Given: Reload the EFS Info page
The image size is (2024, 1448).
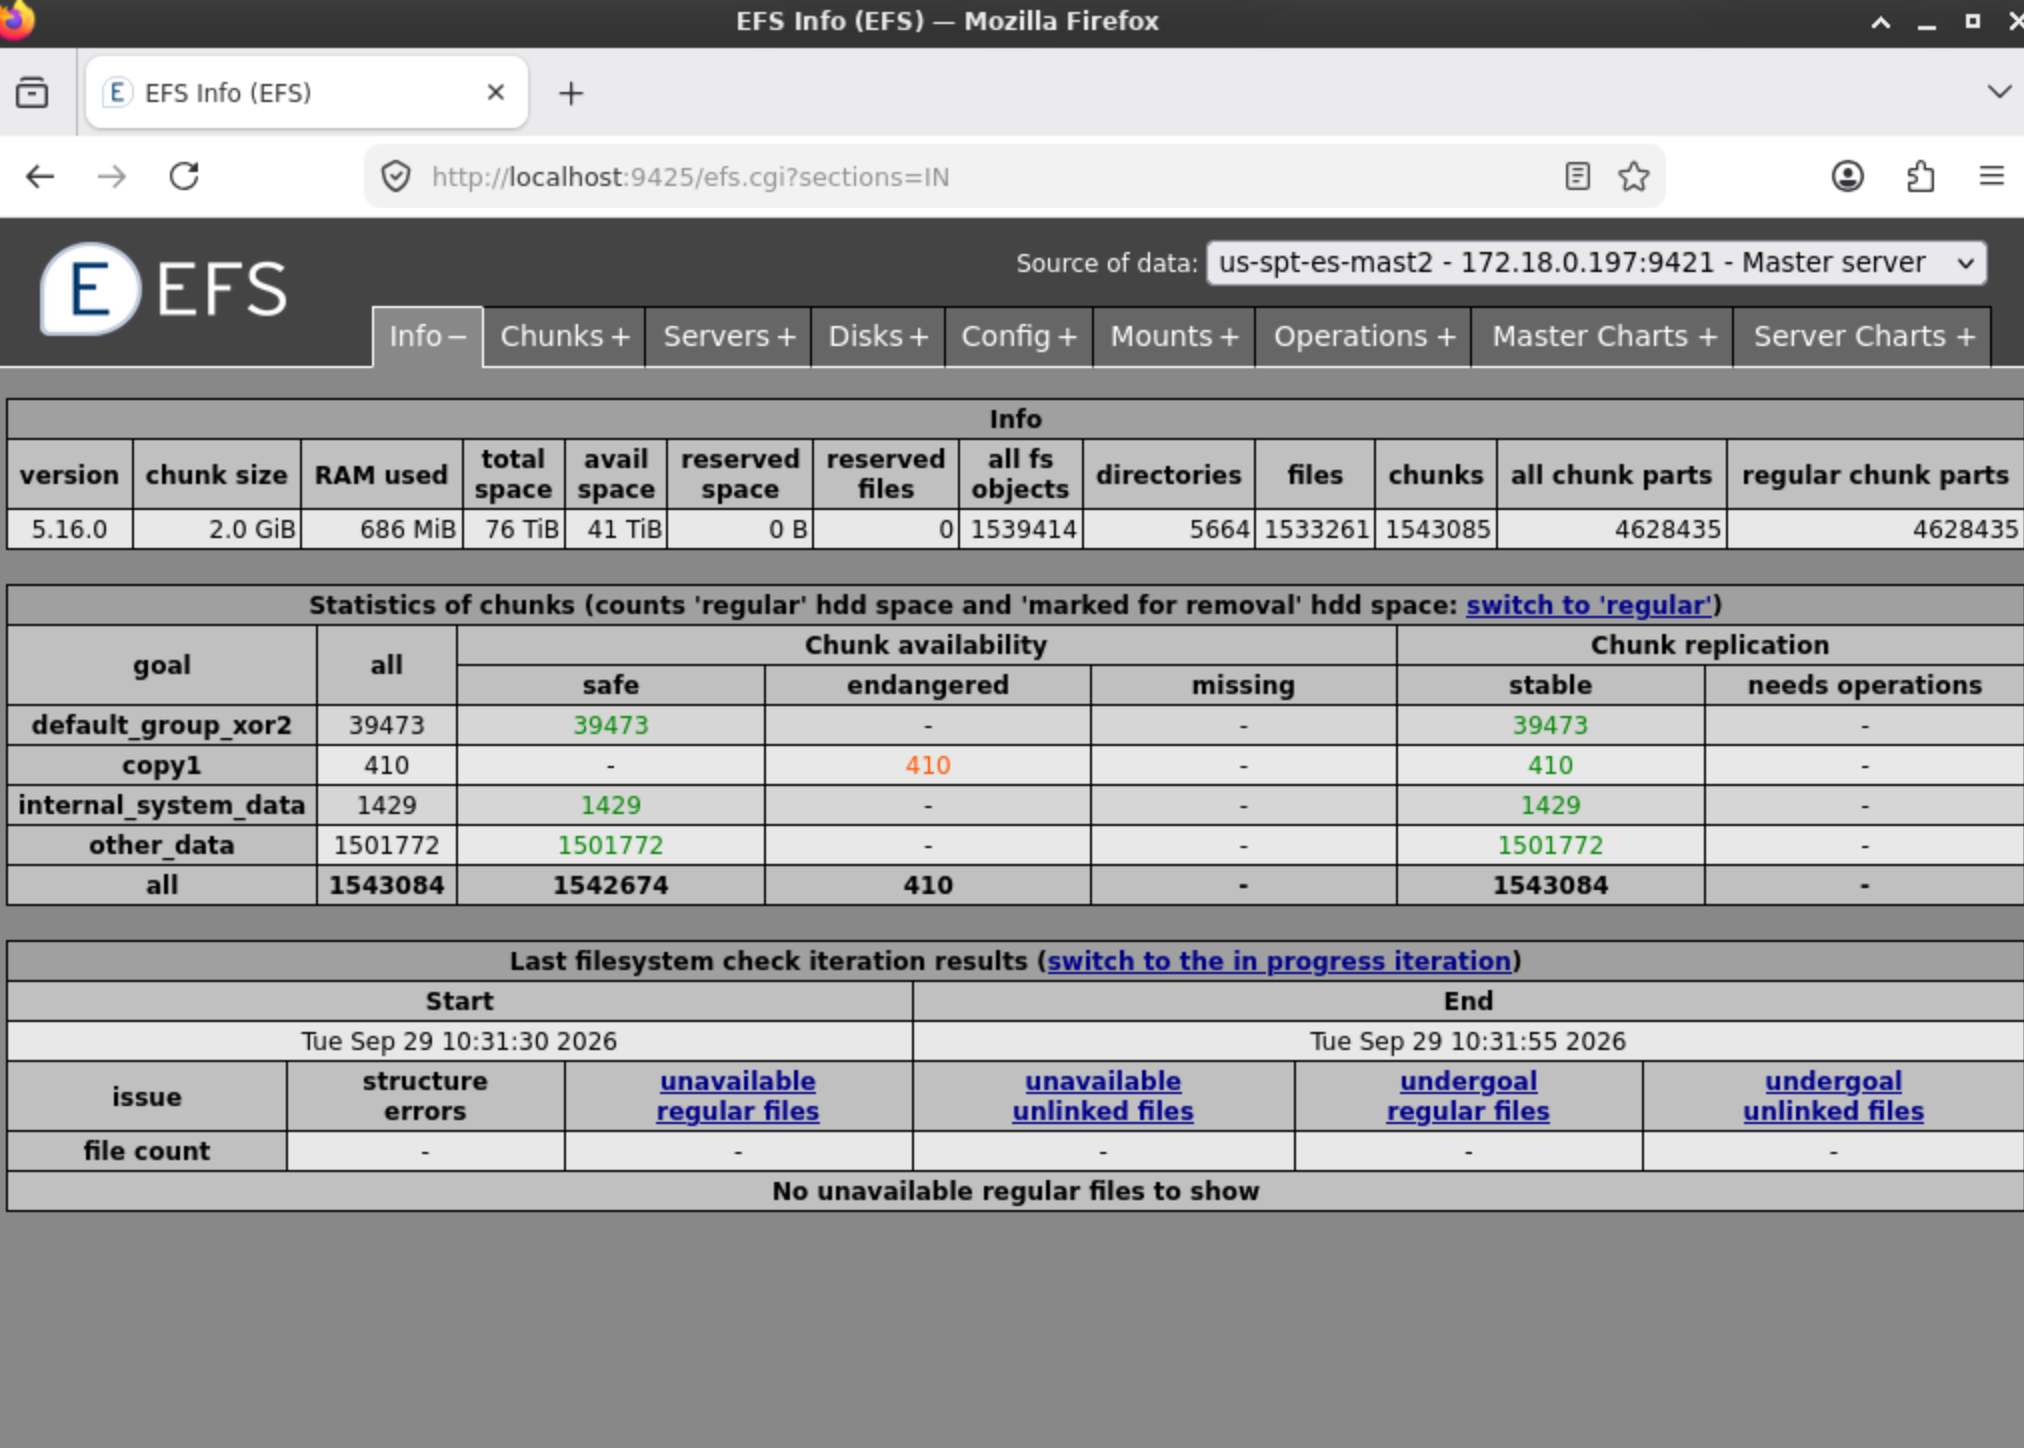Looking at the screenshot, I should click(x=184, y=177).
